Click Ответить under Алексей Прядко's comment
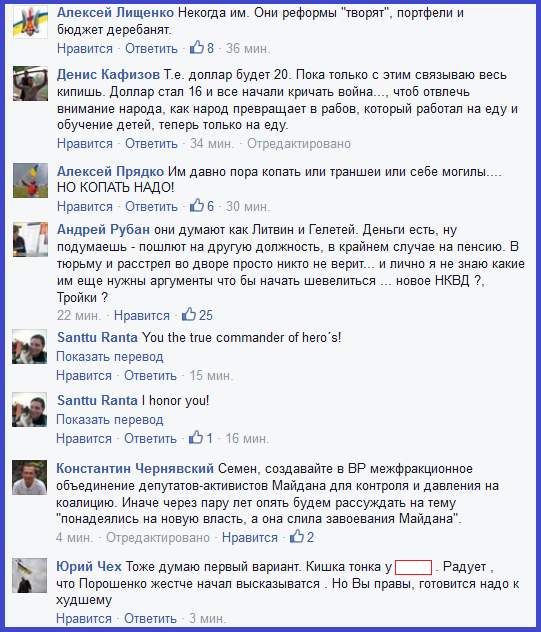Screen dimensions: 541x632 point(151,207)
